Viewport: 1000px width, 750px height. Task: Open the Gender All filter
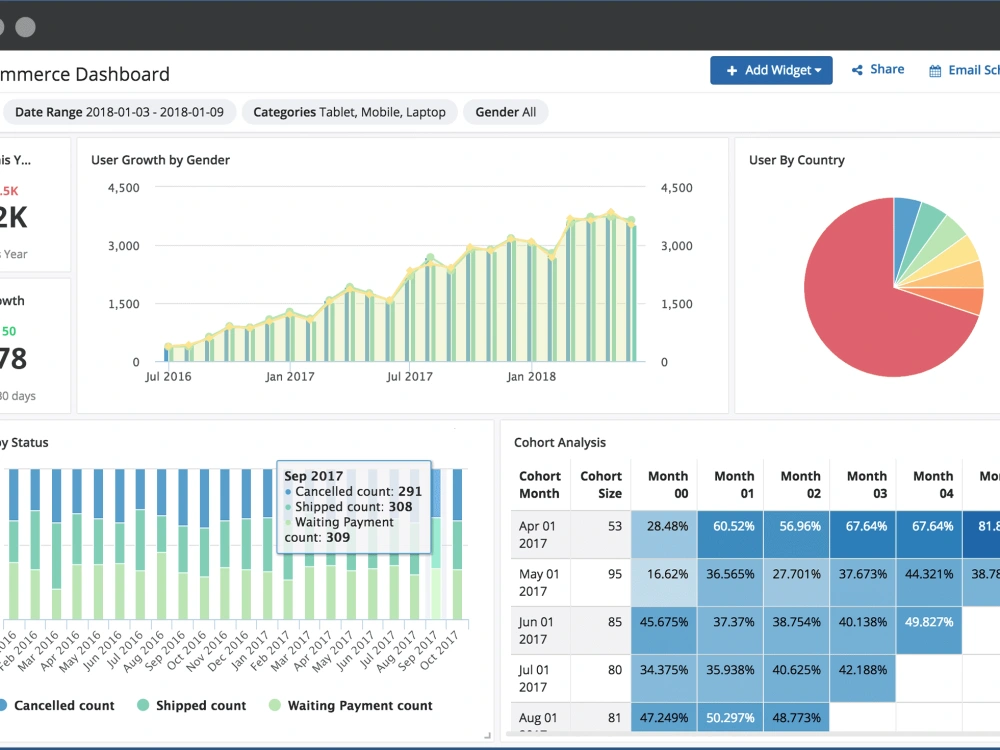pyautogui.click(x=506, y=112)
